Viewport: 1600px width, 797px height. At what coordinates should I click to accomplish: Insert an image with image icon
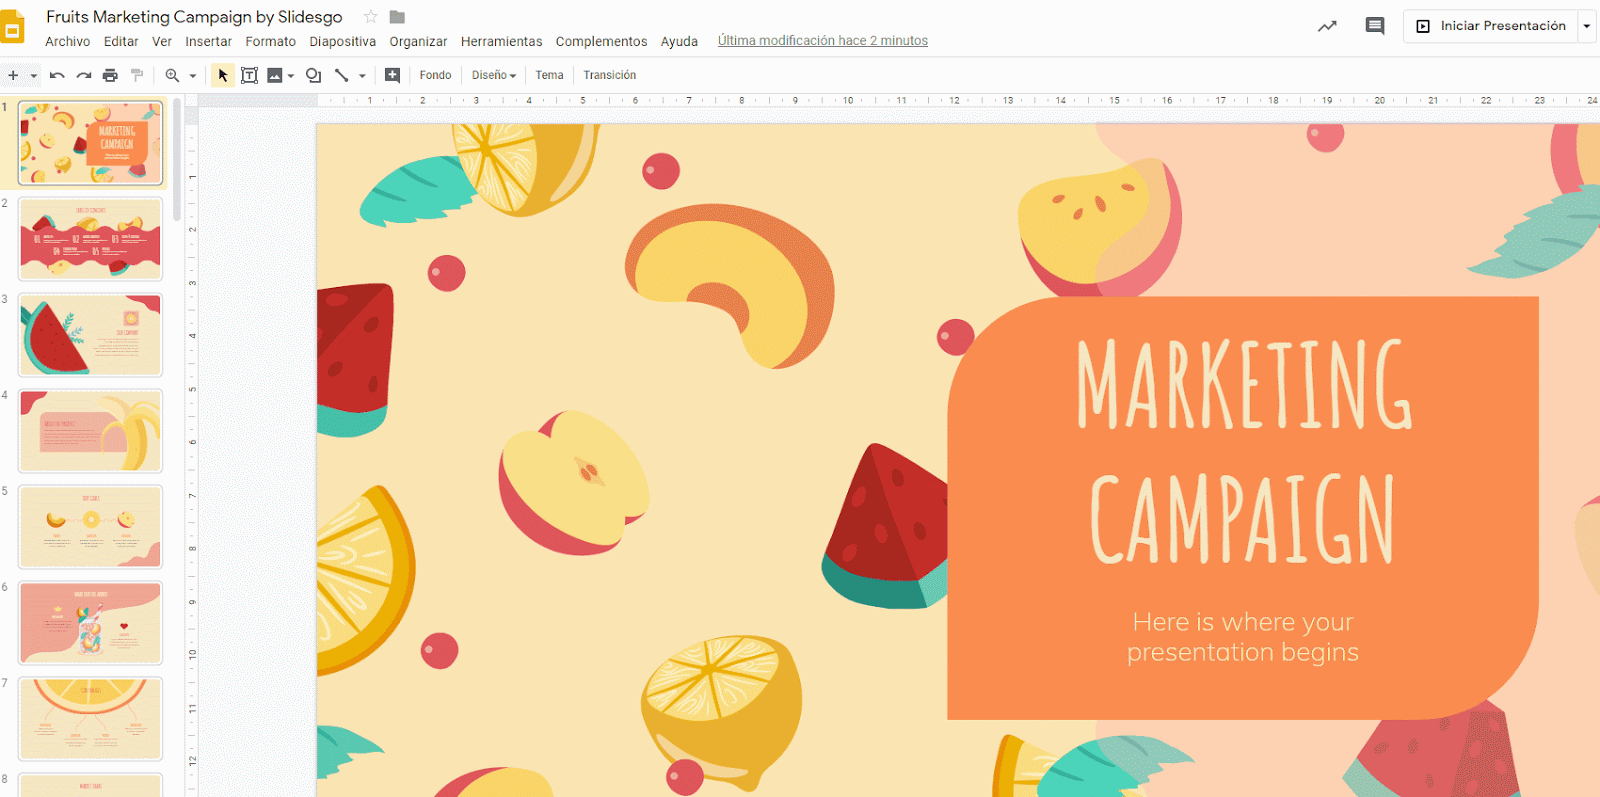[x=274, y=75]
